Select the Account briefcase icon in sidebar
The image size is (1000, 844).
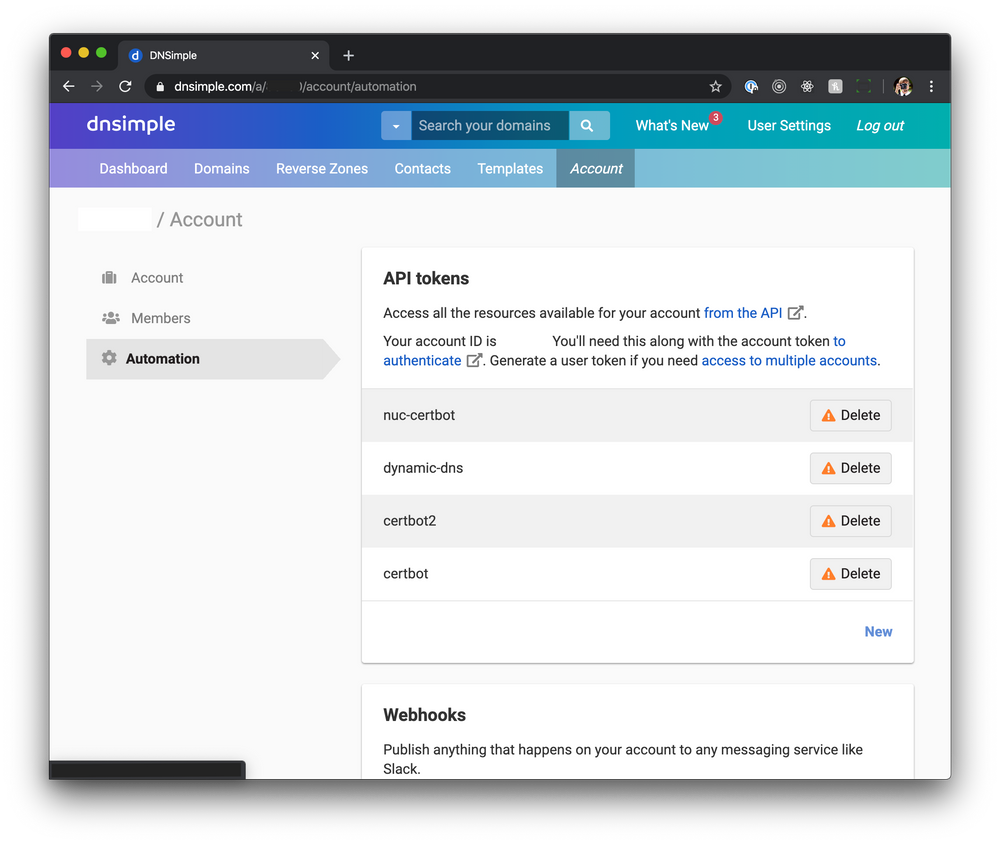click(x=110, y=277)
